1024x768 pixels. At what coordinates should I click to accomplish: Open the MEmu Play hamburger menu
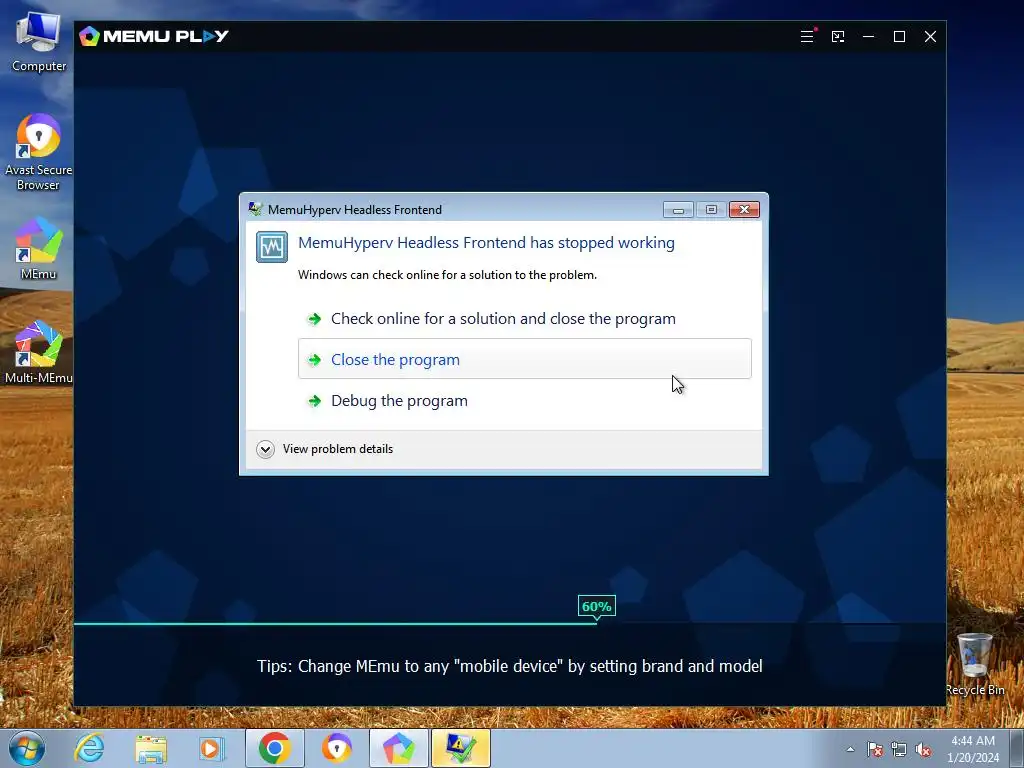tap(807, 37)
